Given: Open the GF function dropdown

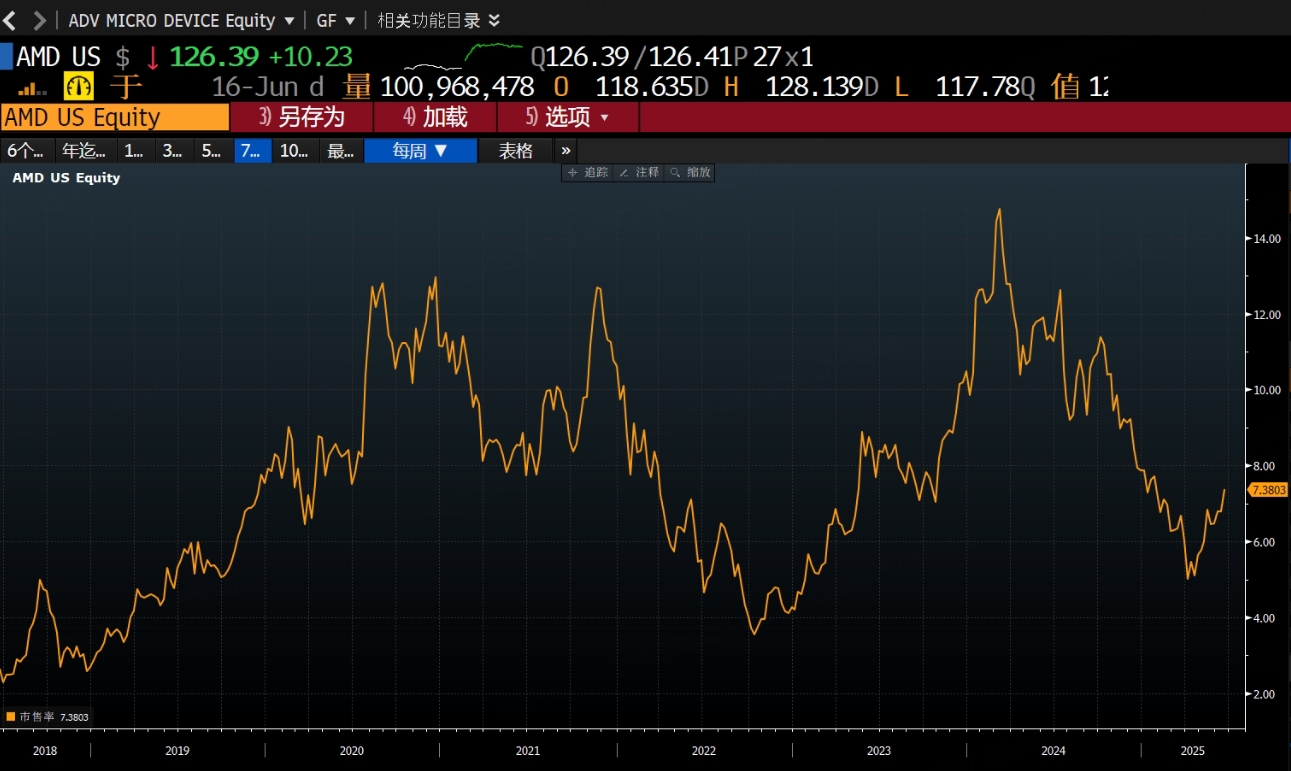Looking at the screenshot, I should (x=336, y=20).
